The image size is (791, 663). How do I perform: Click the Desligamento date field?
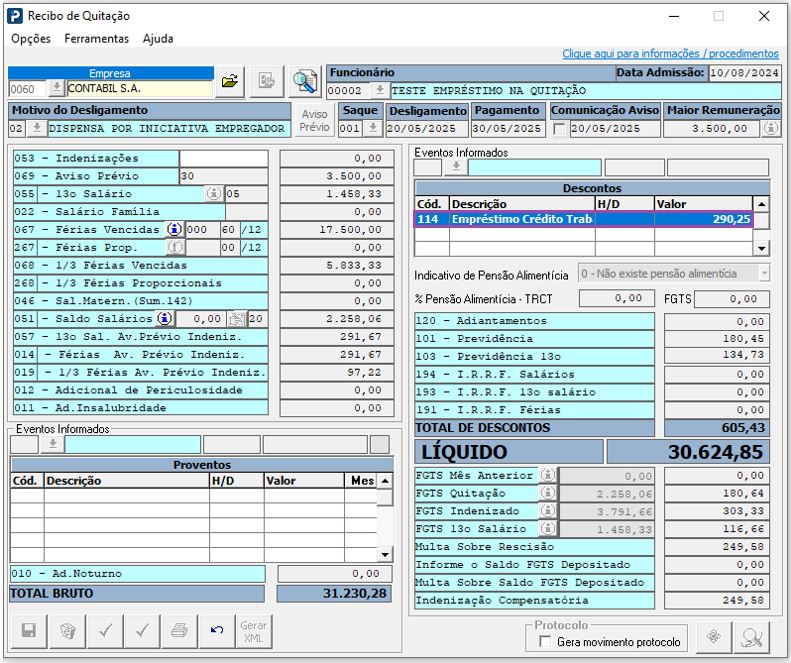point(427,129)
